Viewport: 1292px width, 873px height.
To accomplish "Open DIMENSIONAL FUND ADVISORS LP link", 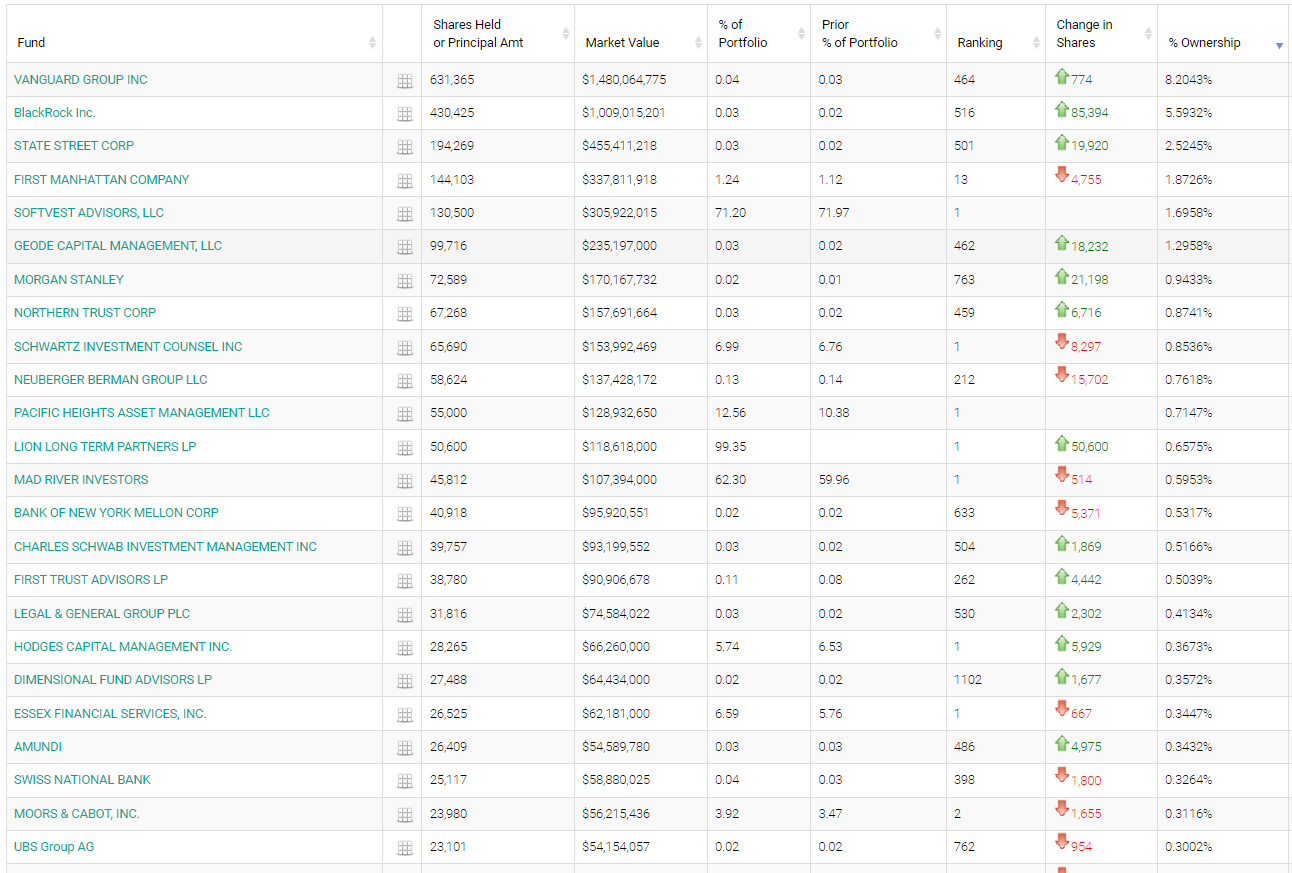I will (113, 680).
